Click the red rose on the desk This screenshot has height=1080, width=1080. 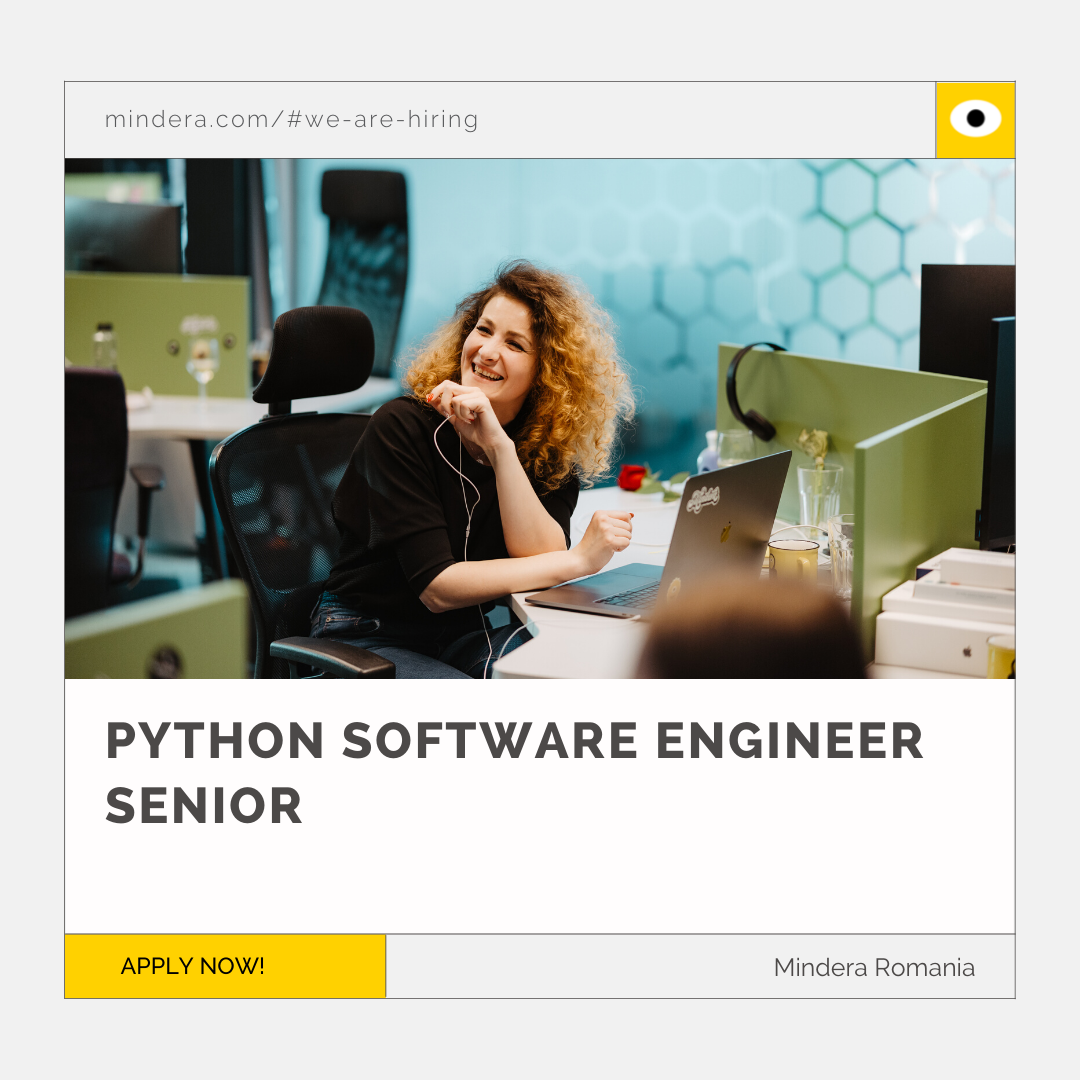pyautogui.click(x=632, y=477)
